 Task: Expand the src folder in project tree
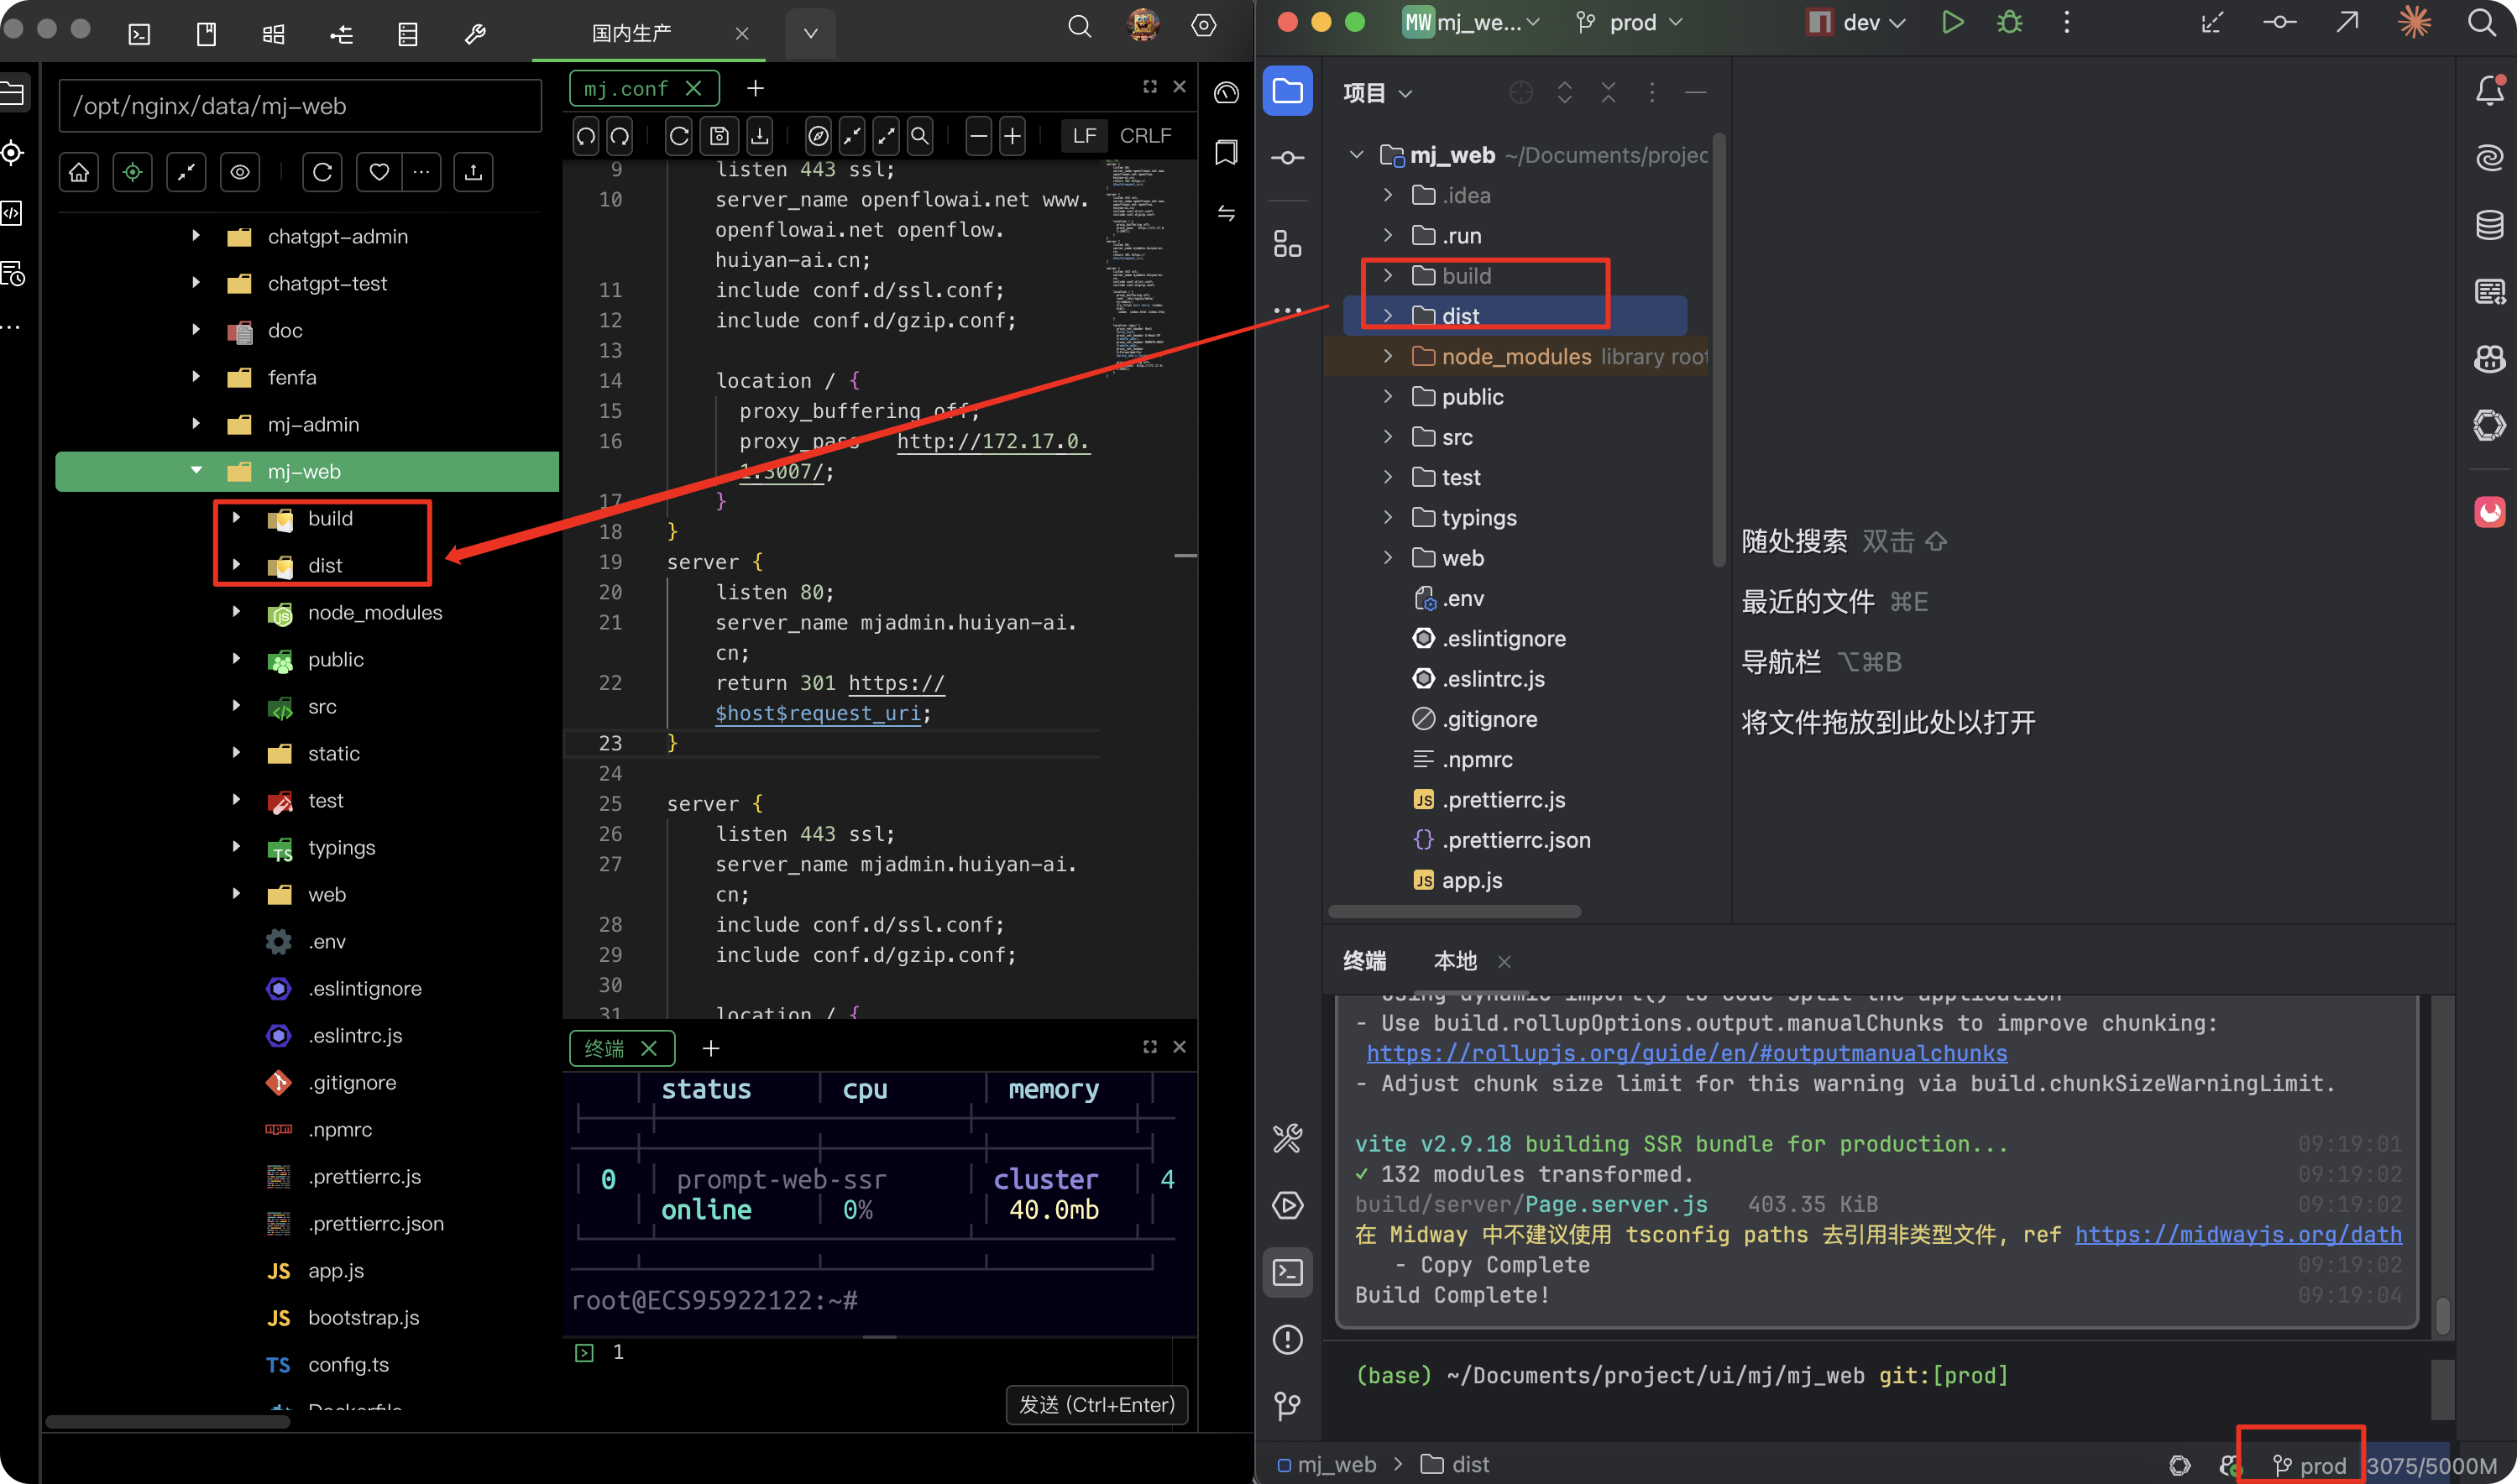(1388, 437)
